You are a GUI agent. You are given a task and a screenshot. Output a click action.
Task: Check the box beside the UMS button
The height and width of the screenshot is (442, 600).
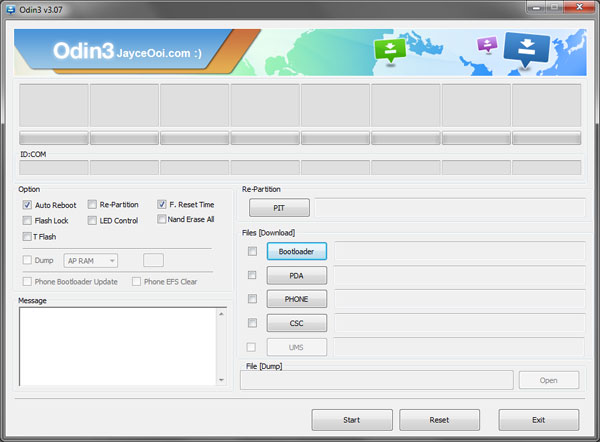pos(251,347)
